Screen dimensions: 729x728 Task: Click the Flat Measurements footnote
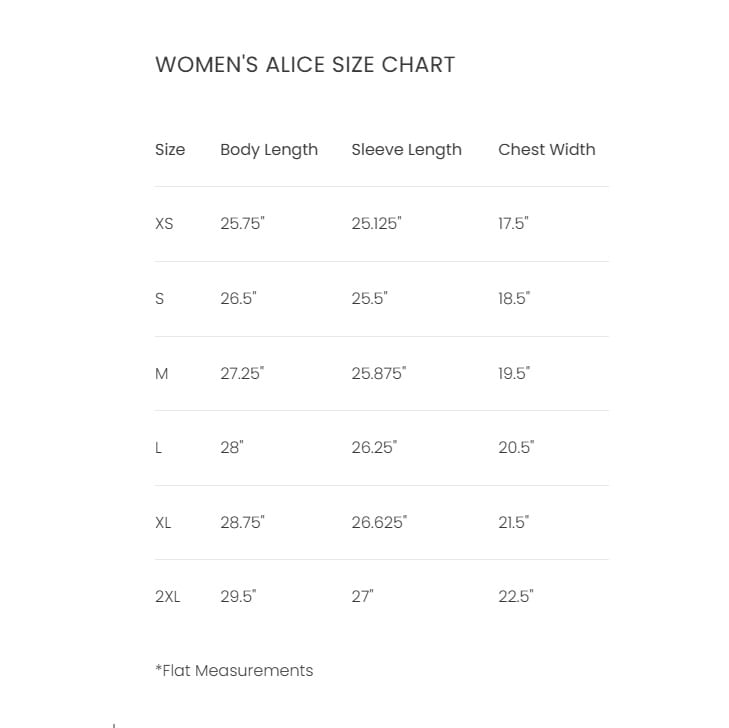pyautogui.click(x=234, y=671)
